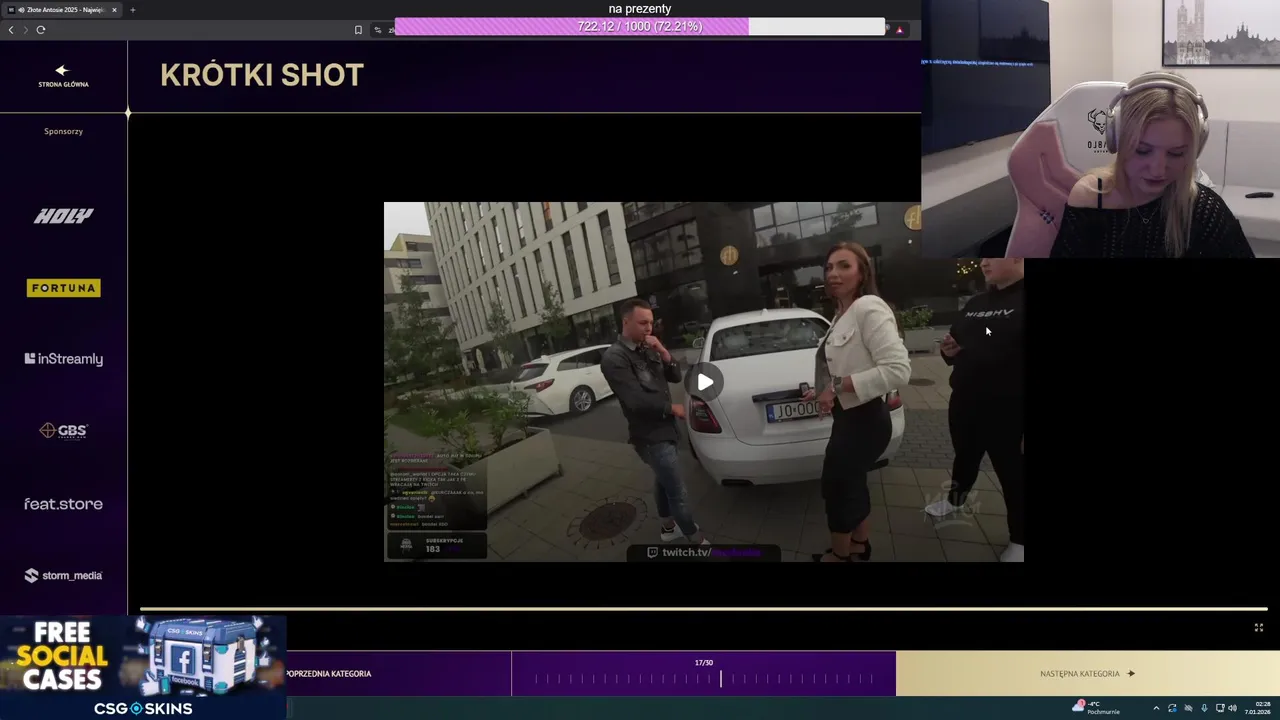Screen dimensions: 1280x720
Task: Click browser forward arrow
Action: tap(25, 30)
